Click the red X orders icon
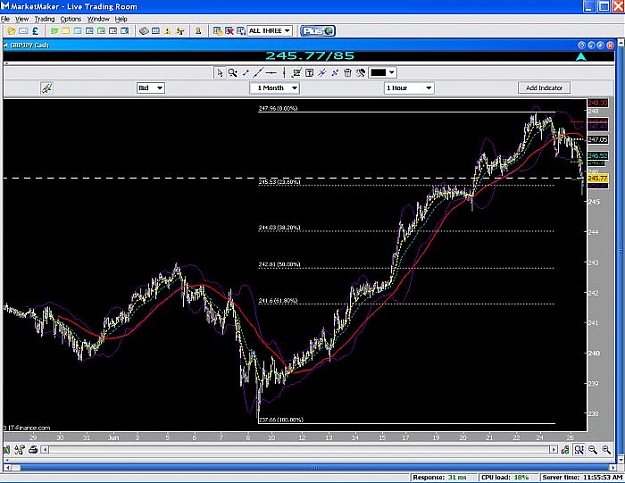This screenshot has height=483, width=625. [x=229, y=31]
